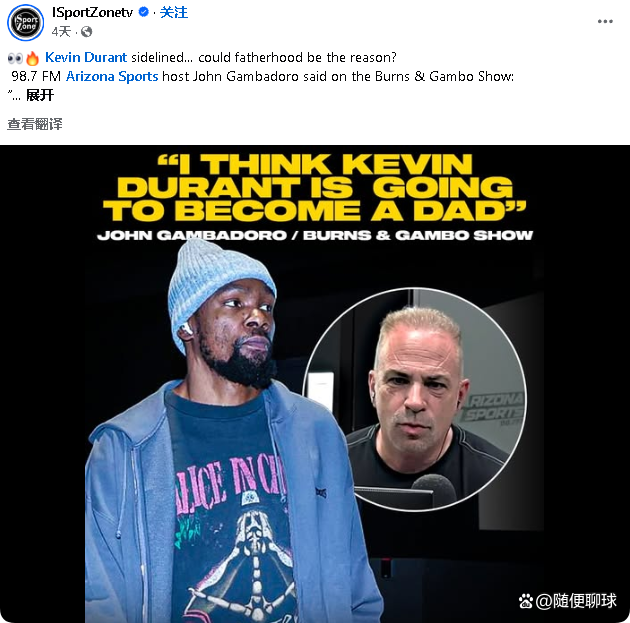This screenshot has width=630, height=623.
Task: Open the Kevin Durant quote image
Action: (x=315, y=384)
